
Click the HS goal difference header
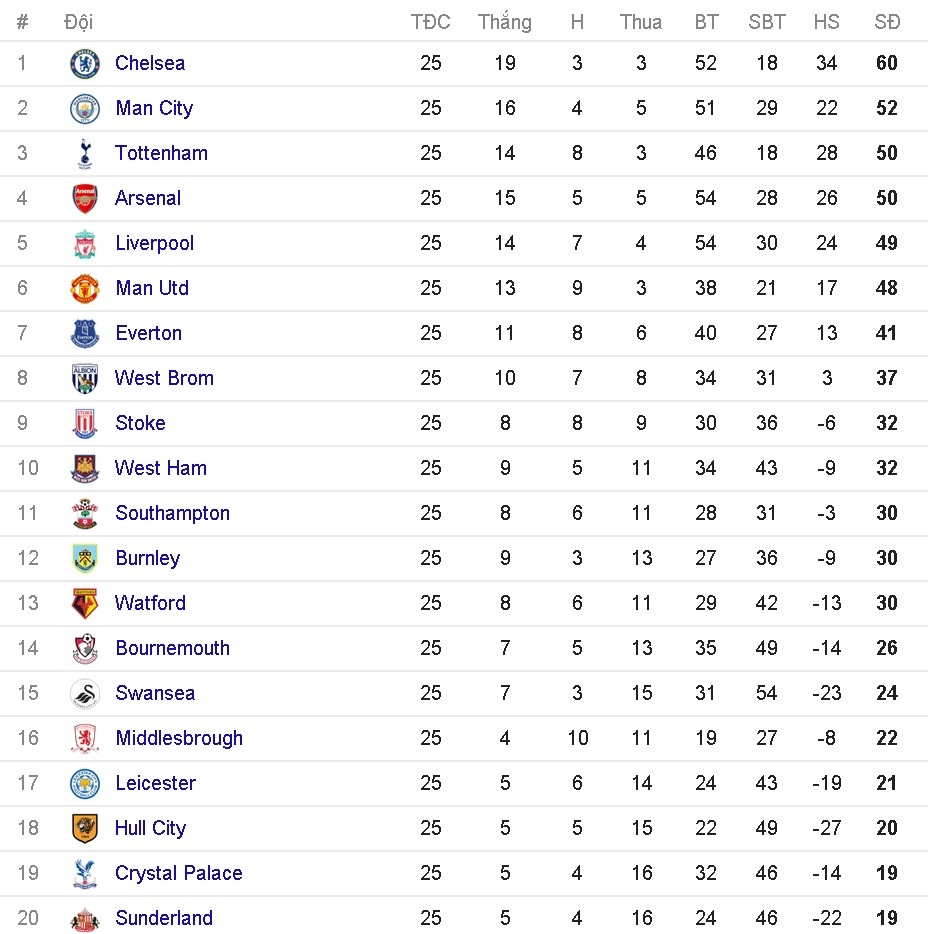point(826,22)
